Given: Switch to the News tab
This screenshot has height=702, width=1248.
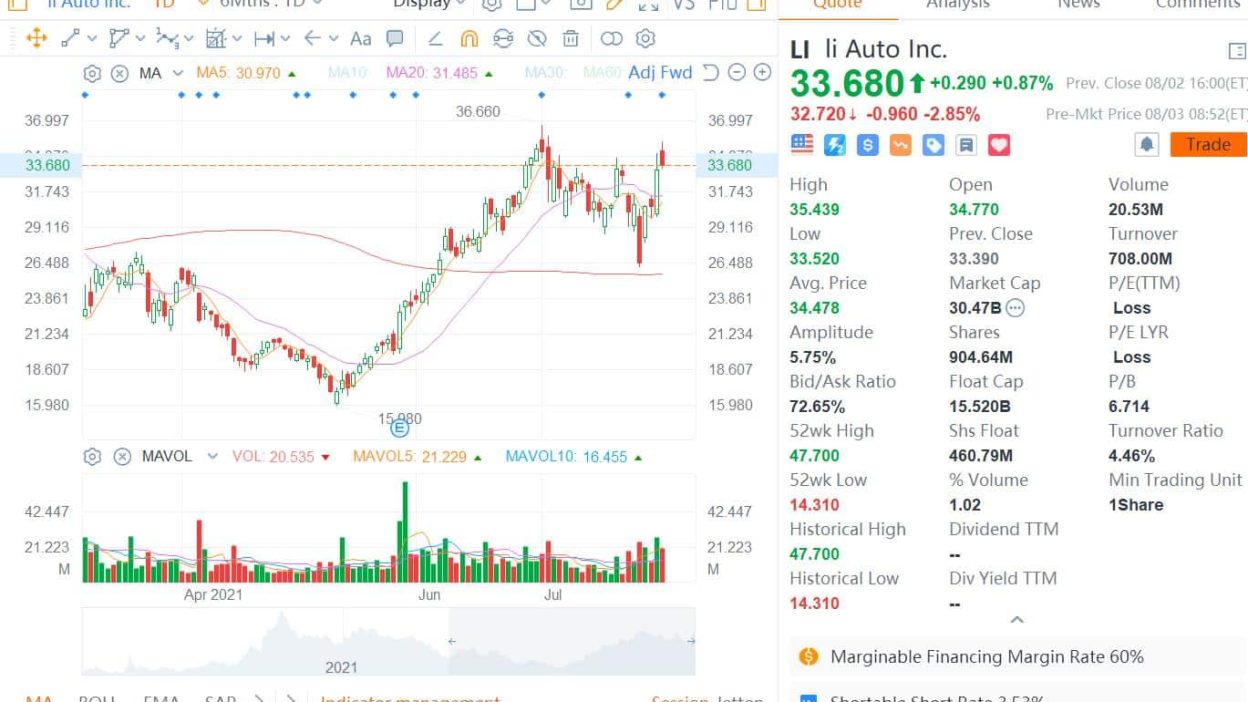Looking at the screenshot, I should tap(1079, 5).
